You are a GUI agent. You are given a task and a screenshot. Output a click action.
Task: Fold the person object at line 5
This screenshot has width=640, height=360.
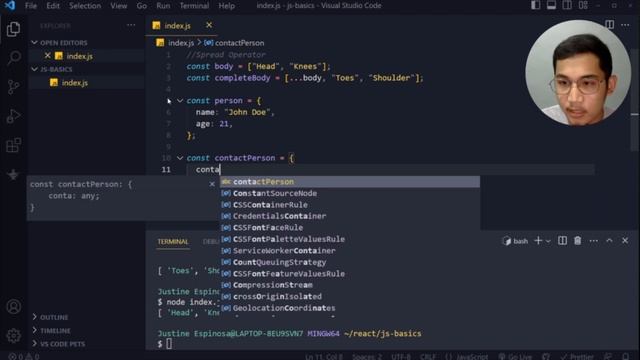click(180, 100)
